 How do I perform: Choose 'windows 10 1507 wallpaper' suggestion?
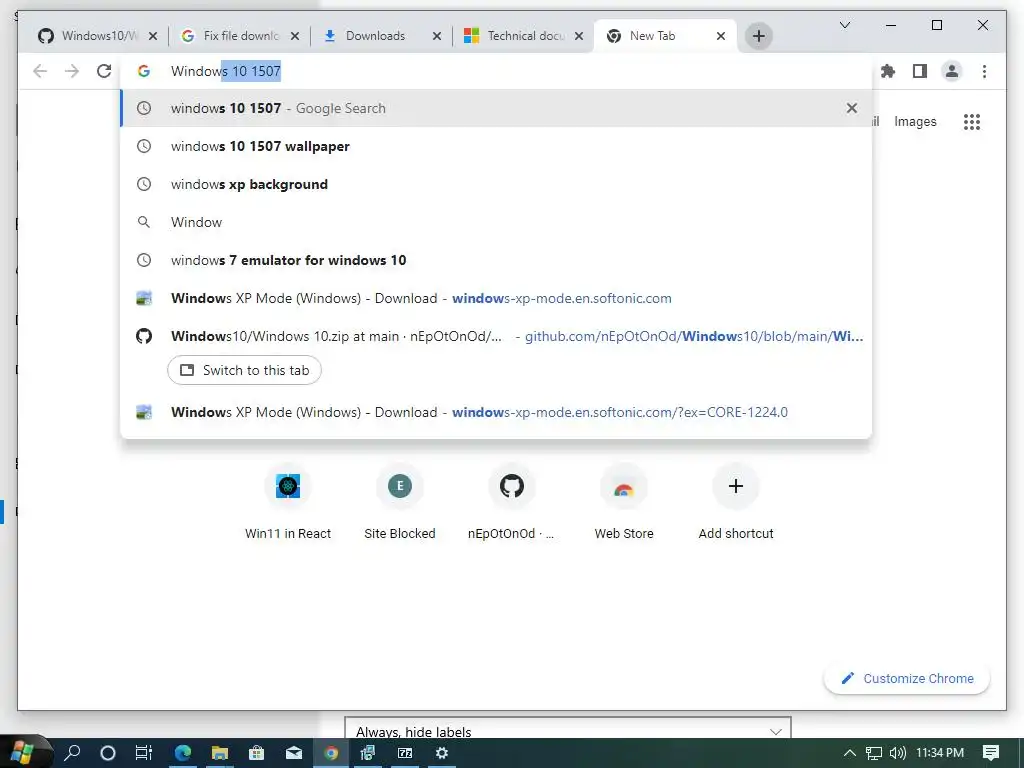click(x=496, y=146)
